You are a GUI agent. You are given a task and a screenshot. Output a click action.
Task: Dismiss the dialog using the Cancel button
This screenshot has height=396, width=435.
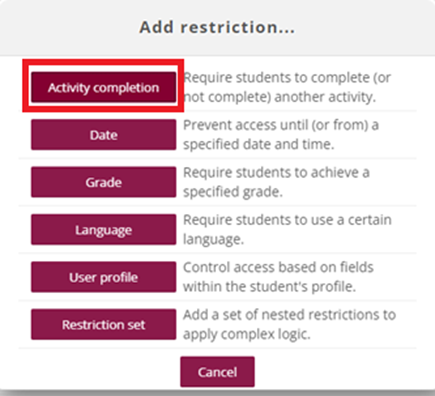217,372
